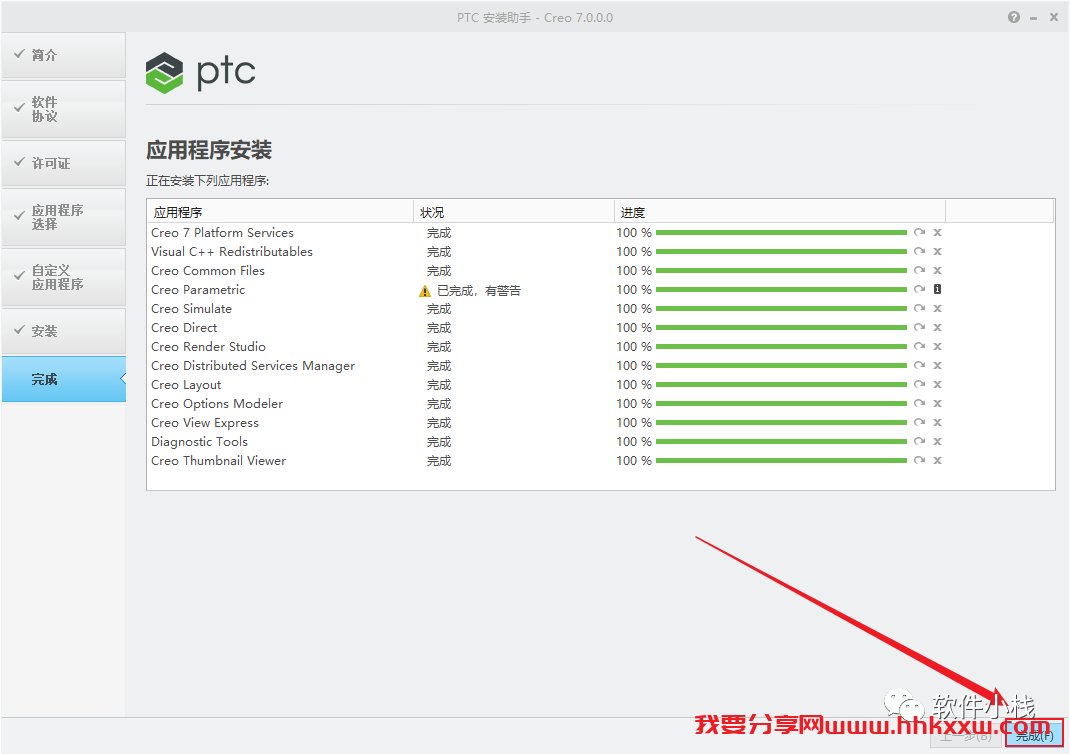
Task: Retry icon in Creo Render Studio row
Action: (919, 347)
